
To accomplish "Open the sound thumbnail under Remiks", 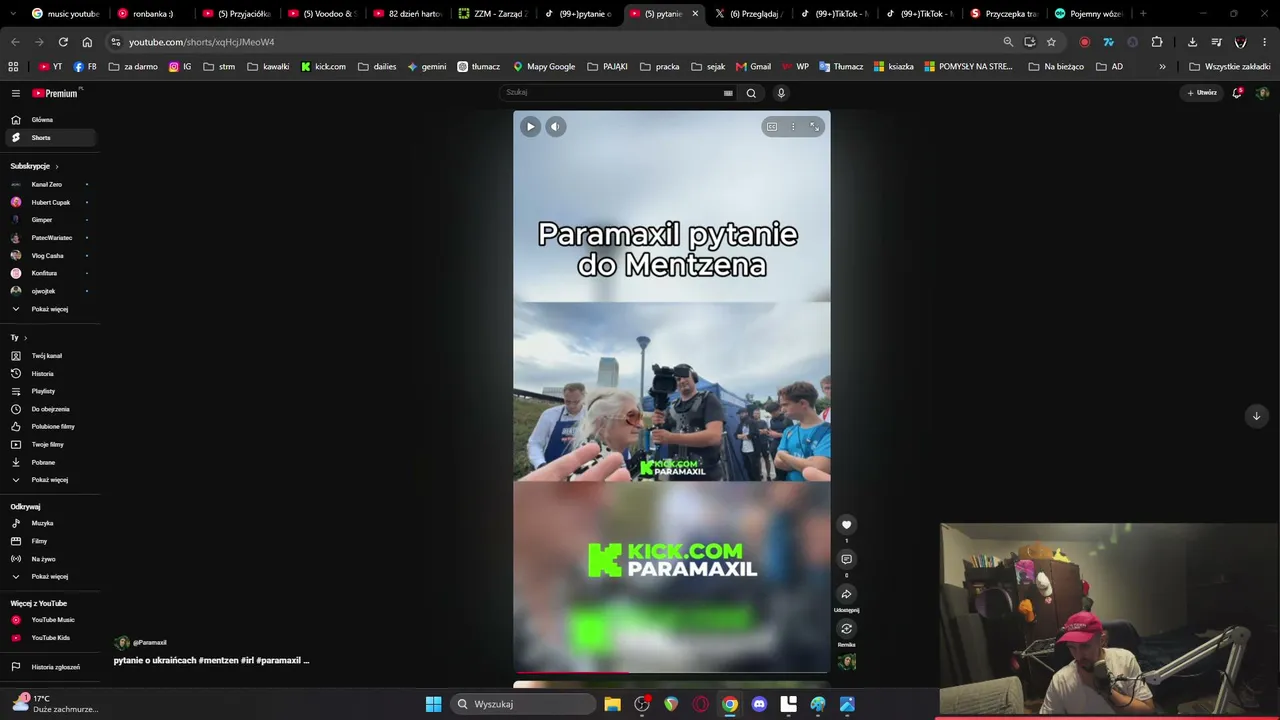I will 847,661.
